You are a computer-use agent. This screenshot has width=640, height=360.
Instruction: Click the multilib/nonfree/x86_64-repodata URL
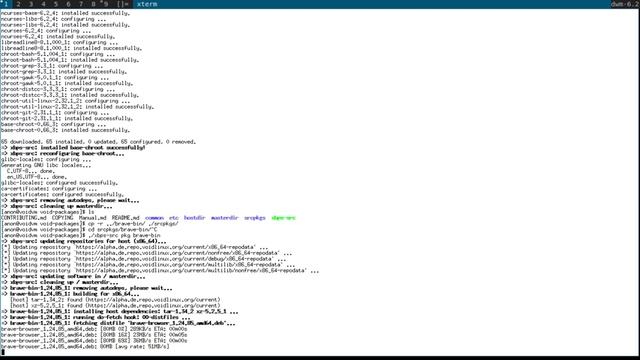tap(191, 271)
